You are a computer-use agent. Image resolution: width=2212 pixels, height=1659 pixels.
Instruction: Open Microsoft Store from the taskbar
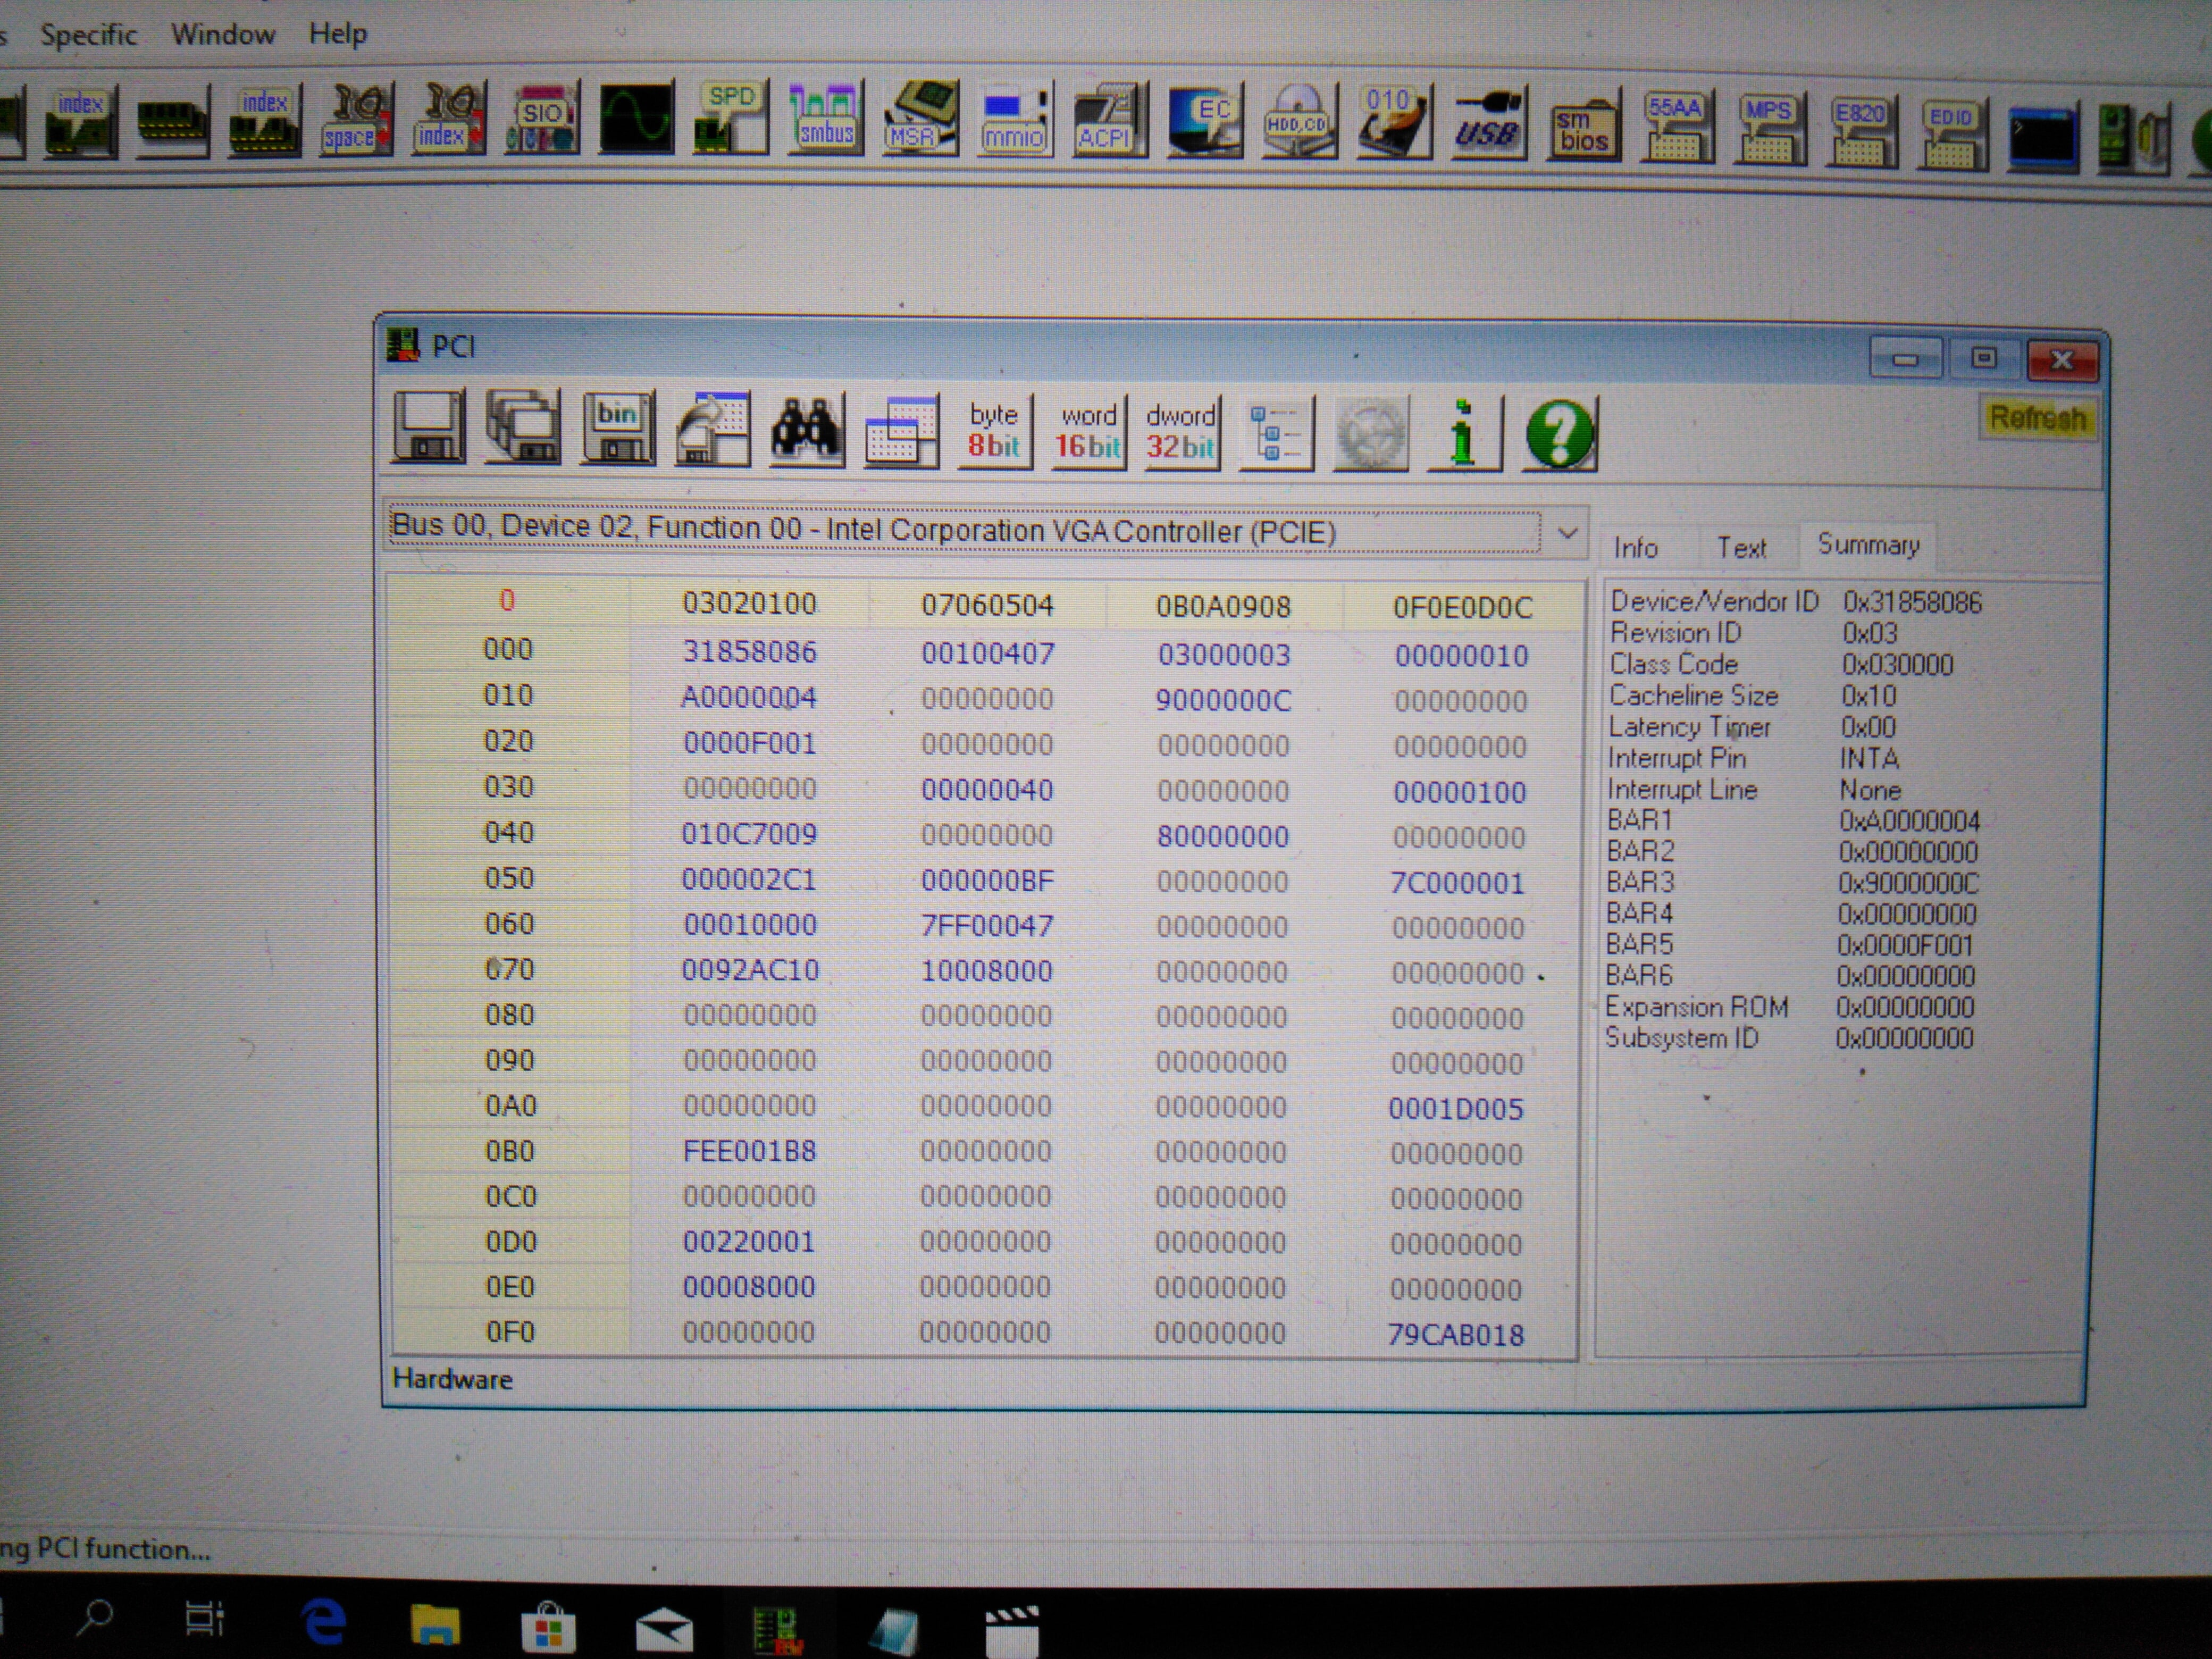pyautogui.click(x=548, y=1626)
